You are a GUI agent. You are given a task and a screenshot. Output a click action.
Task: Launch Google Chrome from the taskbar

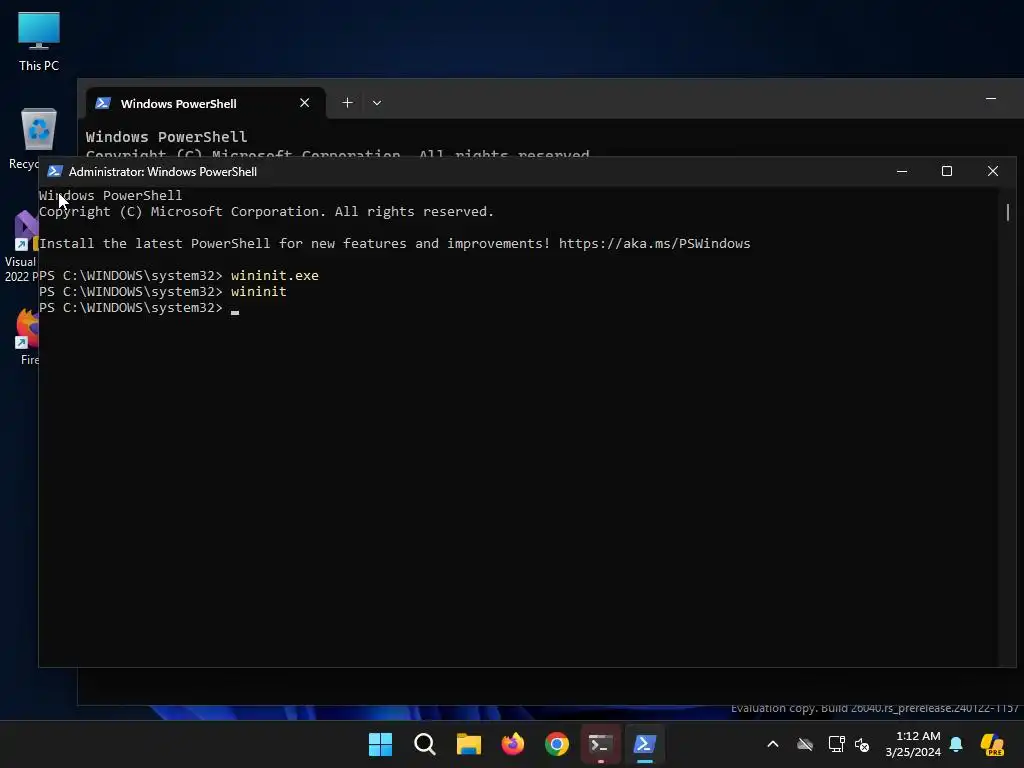click(557, 744)
